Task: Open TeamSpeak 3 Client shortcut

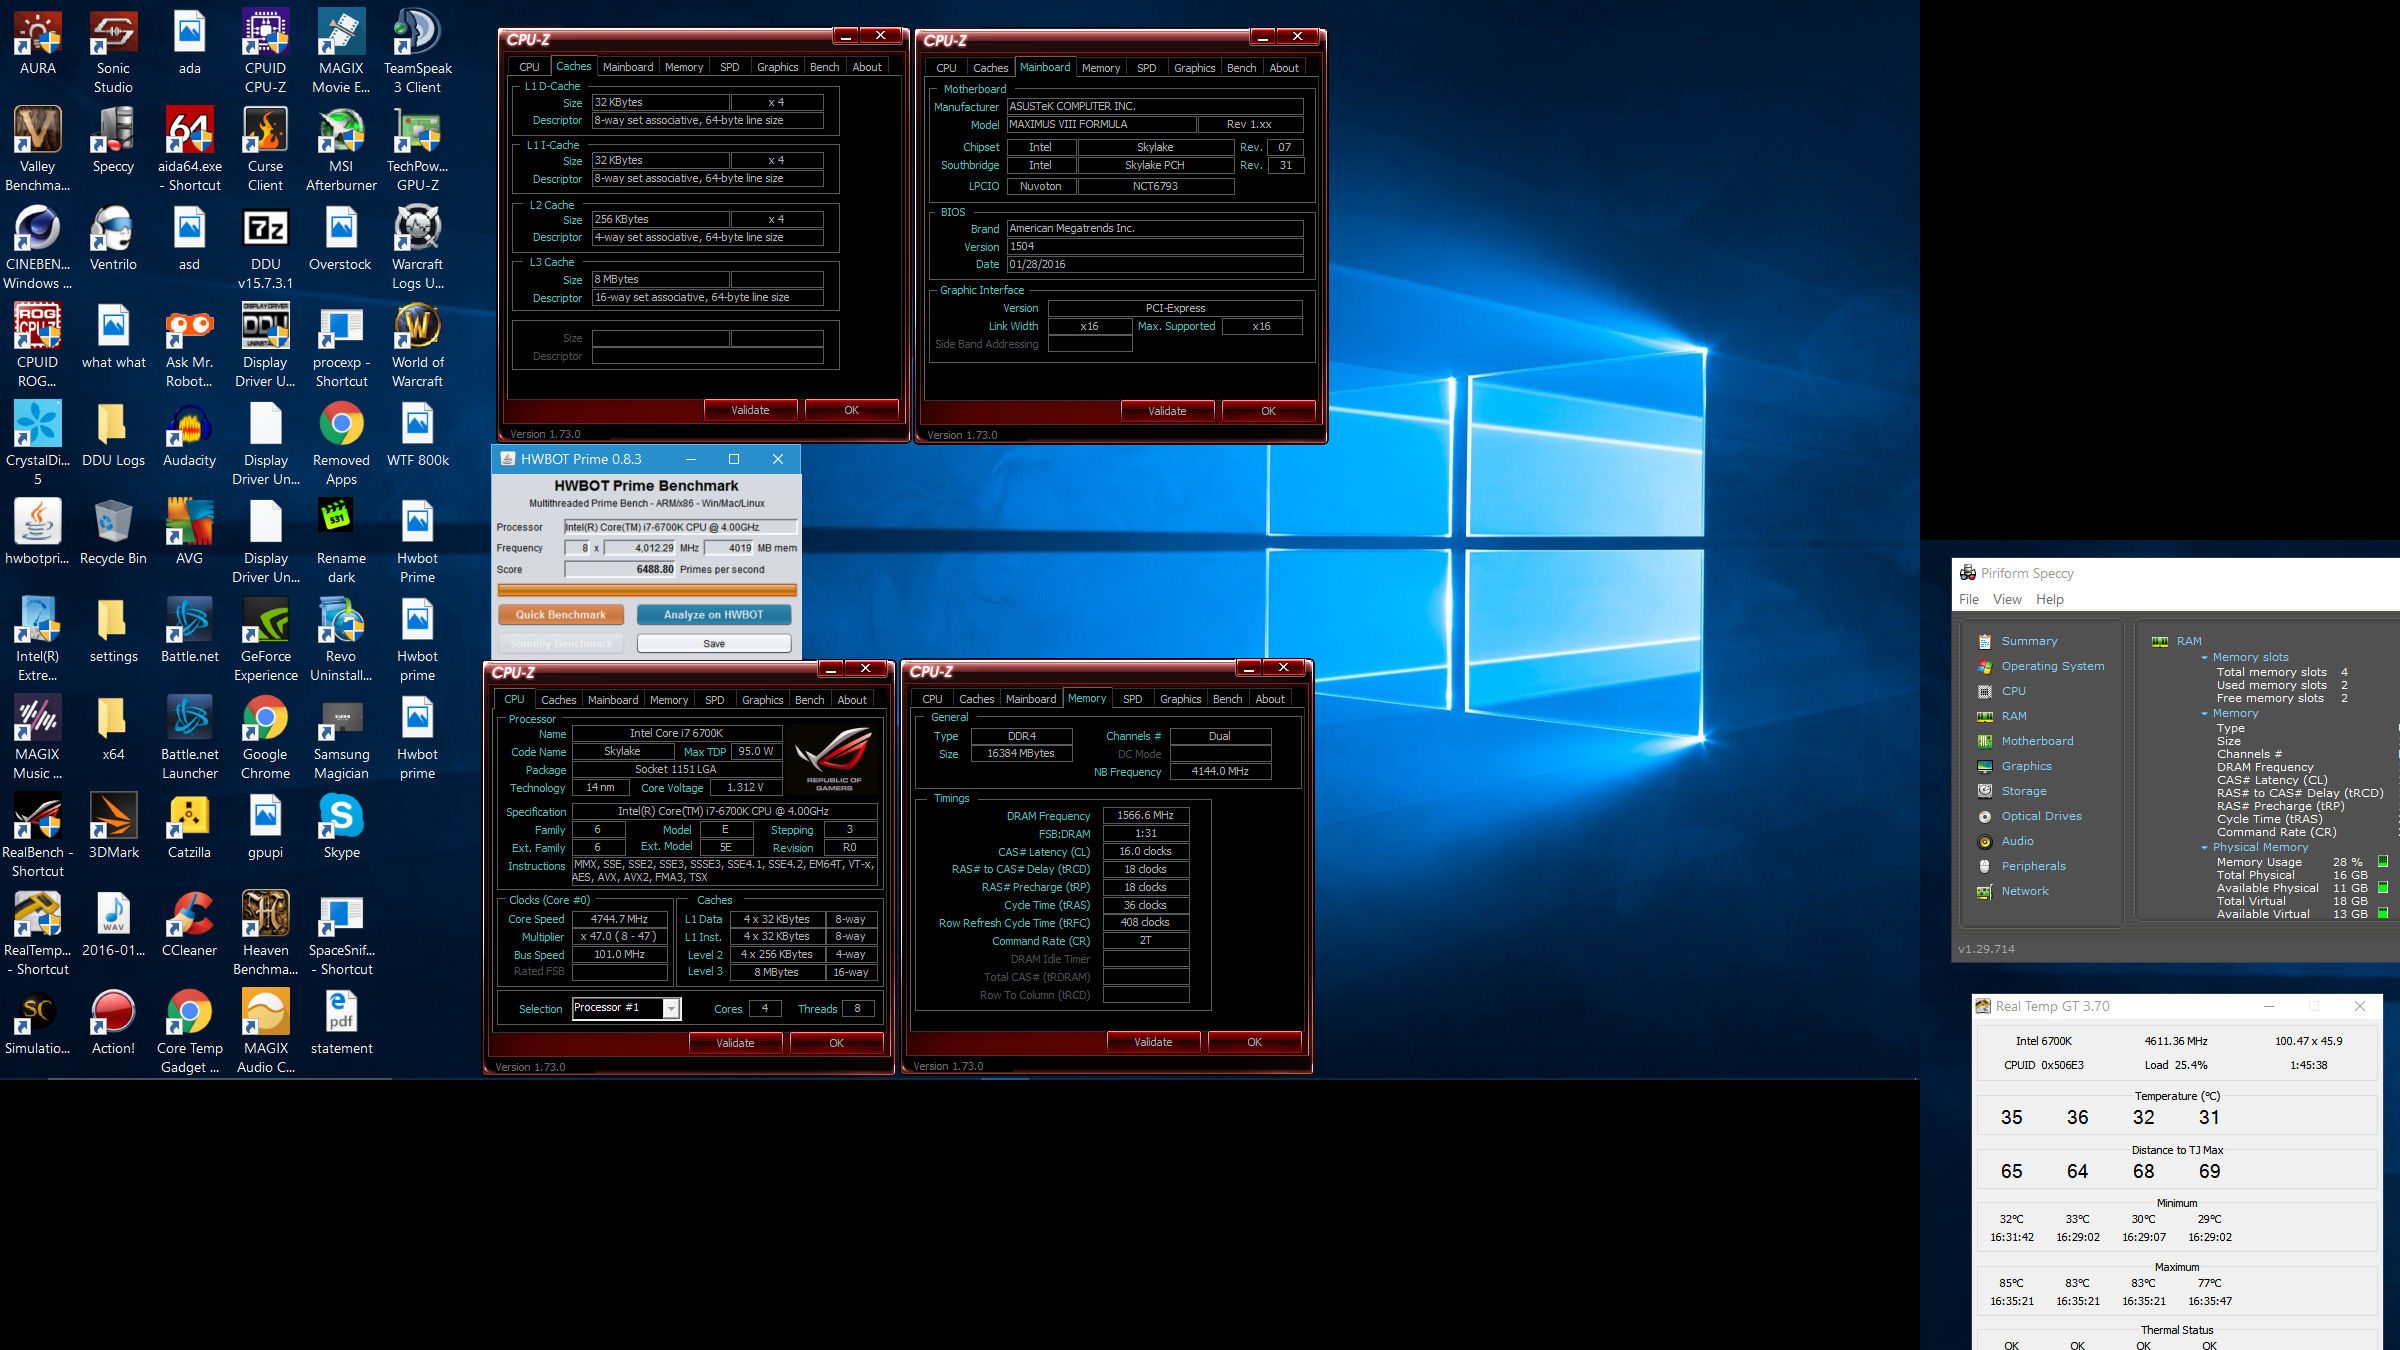Action: tap(417, 51)
